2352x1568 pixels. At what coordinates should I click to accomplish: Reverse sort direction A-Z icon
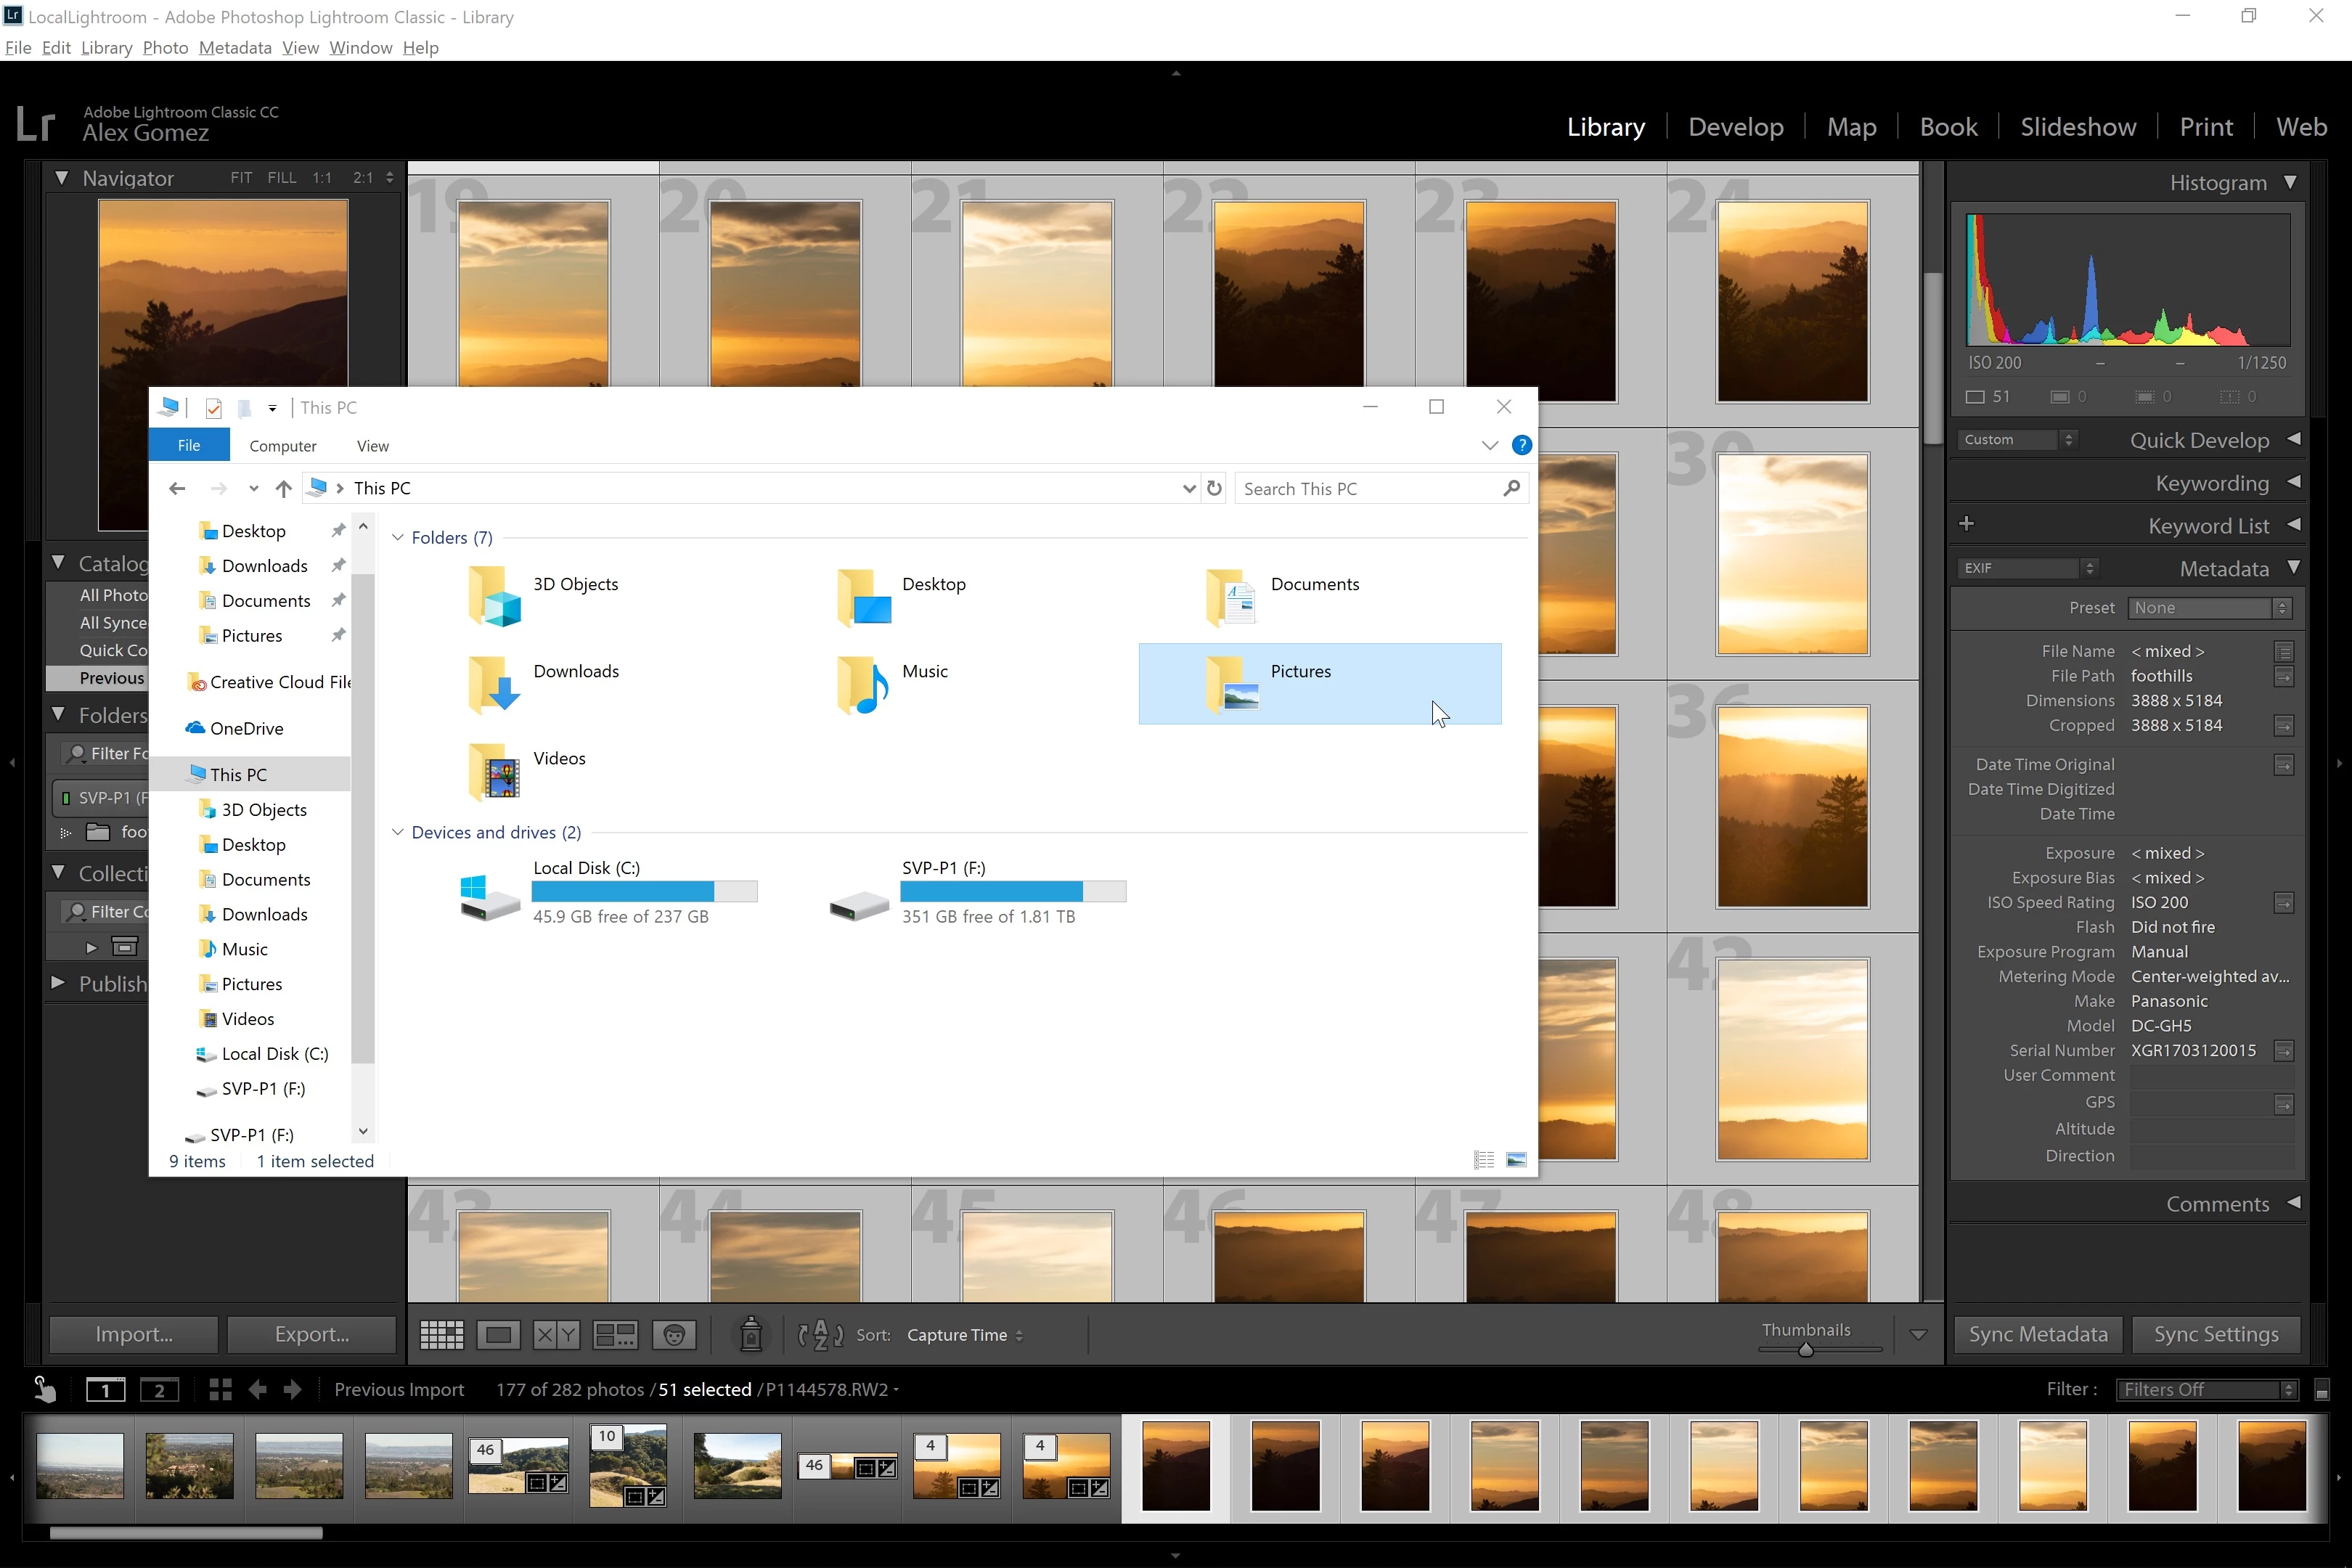[820, 1334]
